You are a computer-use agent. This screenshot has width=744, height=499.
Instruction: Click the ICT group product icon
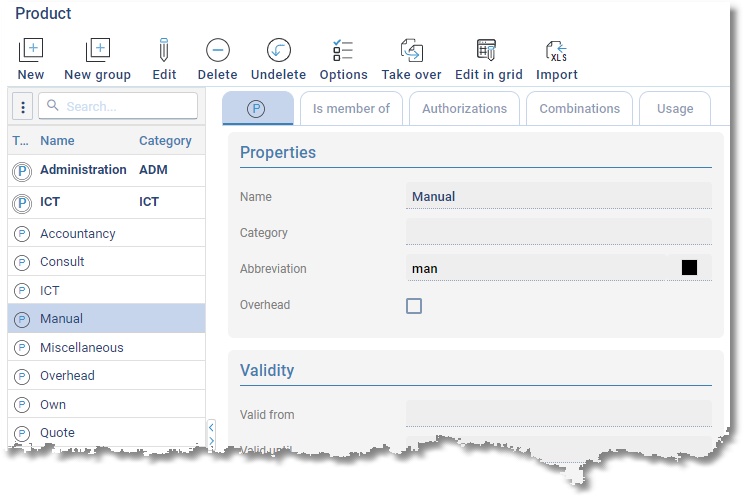click(x=22, y=203)
